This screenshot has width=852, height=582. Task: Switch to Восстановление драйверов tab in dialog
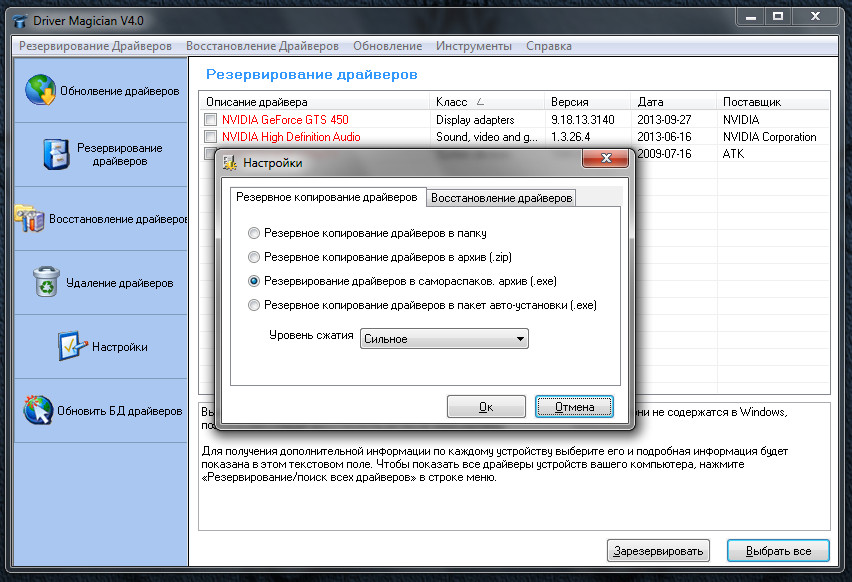502,198
